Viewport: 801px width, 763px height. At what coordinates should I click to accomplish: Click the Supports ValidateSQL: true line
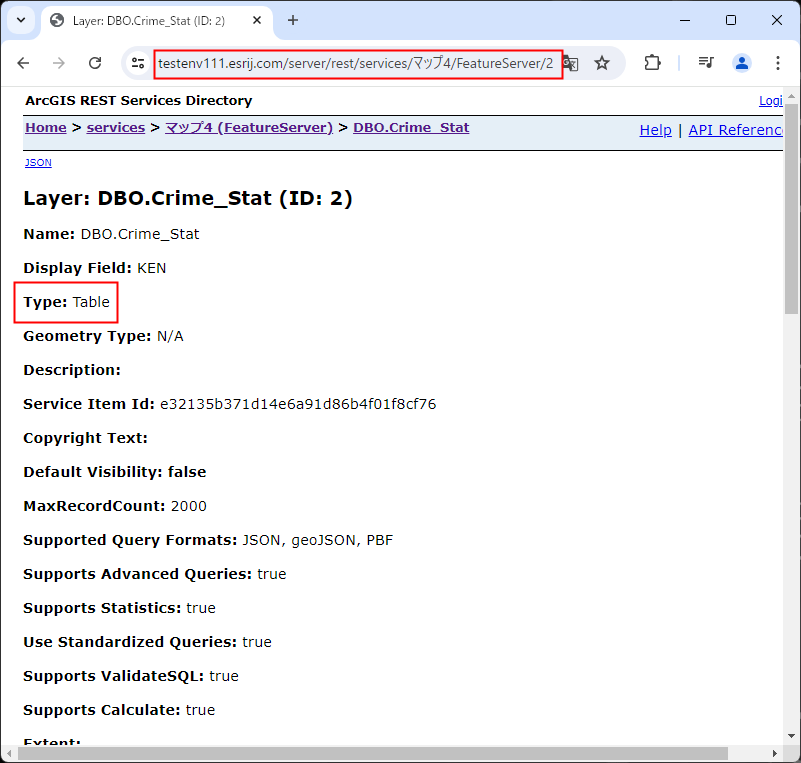(131, 676)
